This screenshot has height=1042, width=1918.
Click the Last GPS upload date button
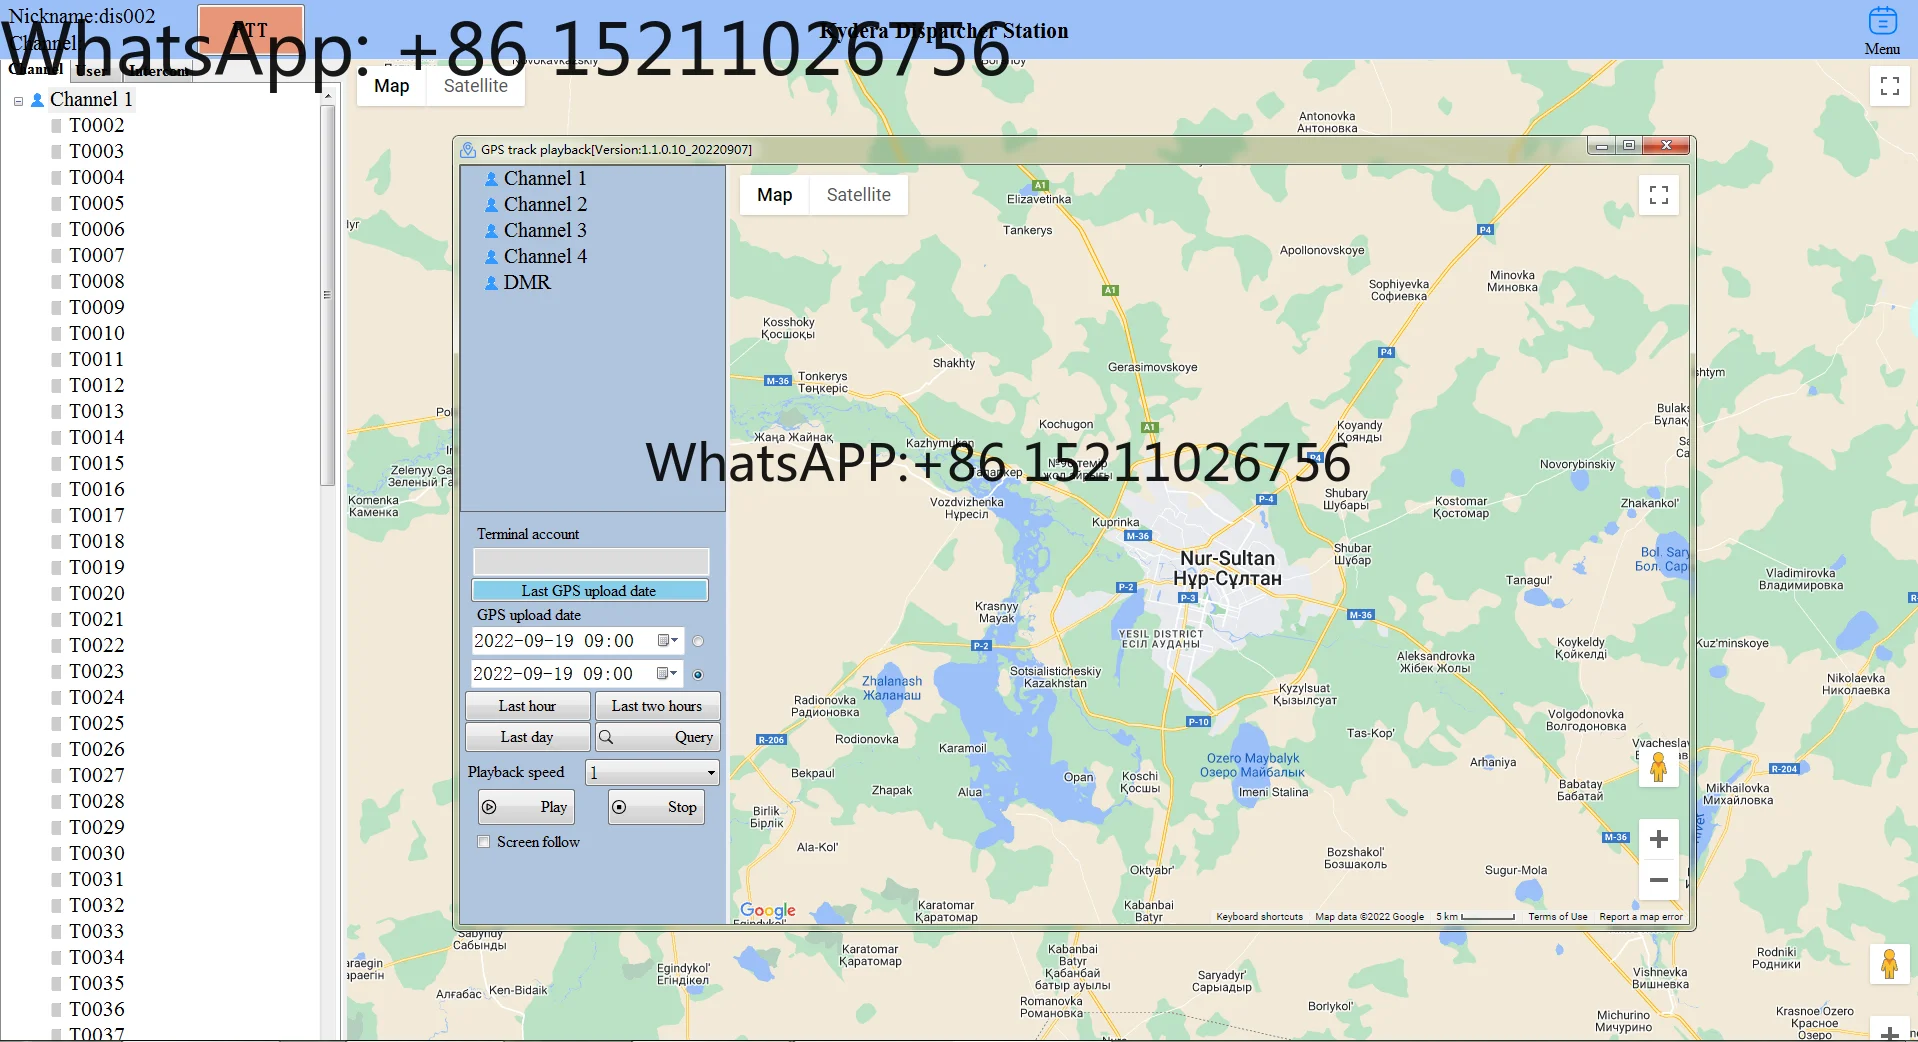point(590,591)
